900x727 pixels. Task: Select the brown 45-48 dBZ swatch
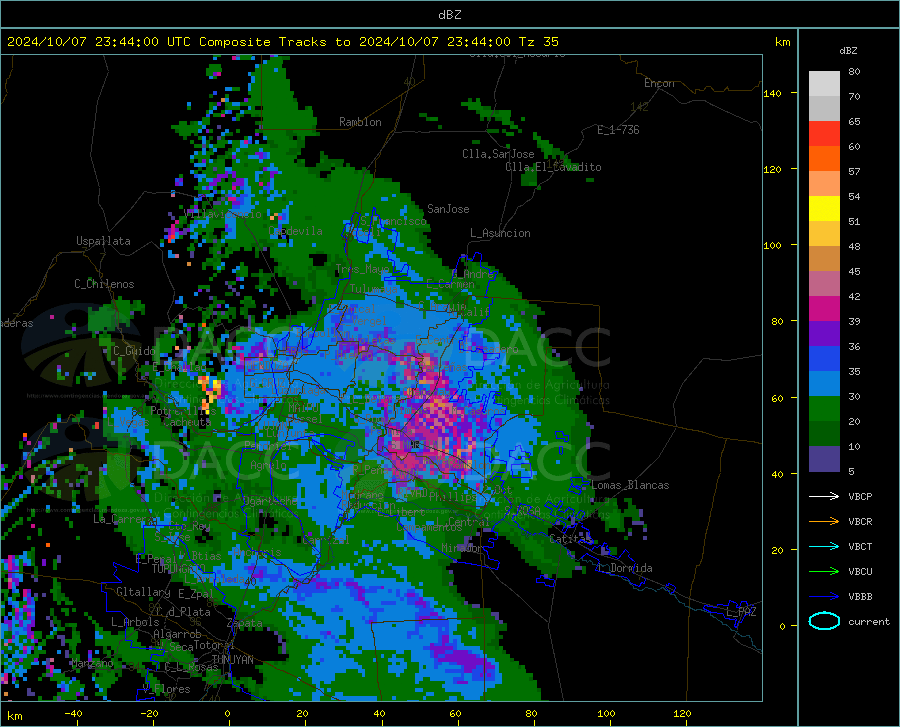[x=824, y=259]
